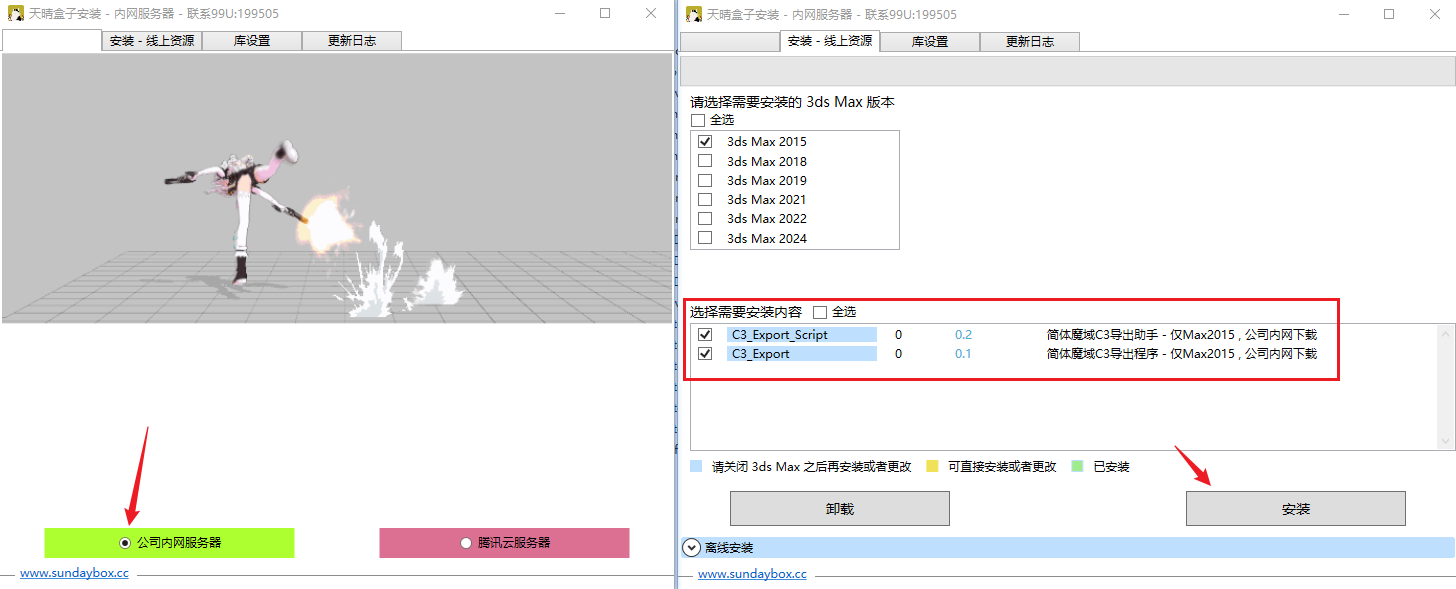Screen dimensions: 1456x589
Task: Select the 腾讯云服务器 radio button
Action: tap(465, 543)
